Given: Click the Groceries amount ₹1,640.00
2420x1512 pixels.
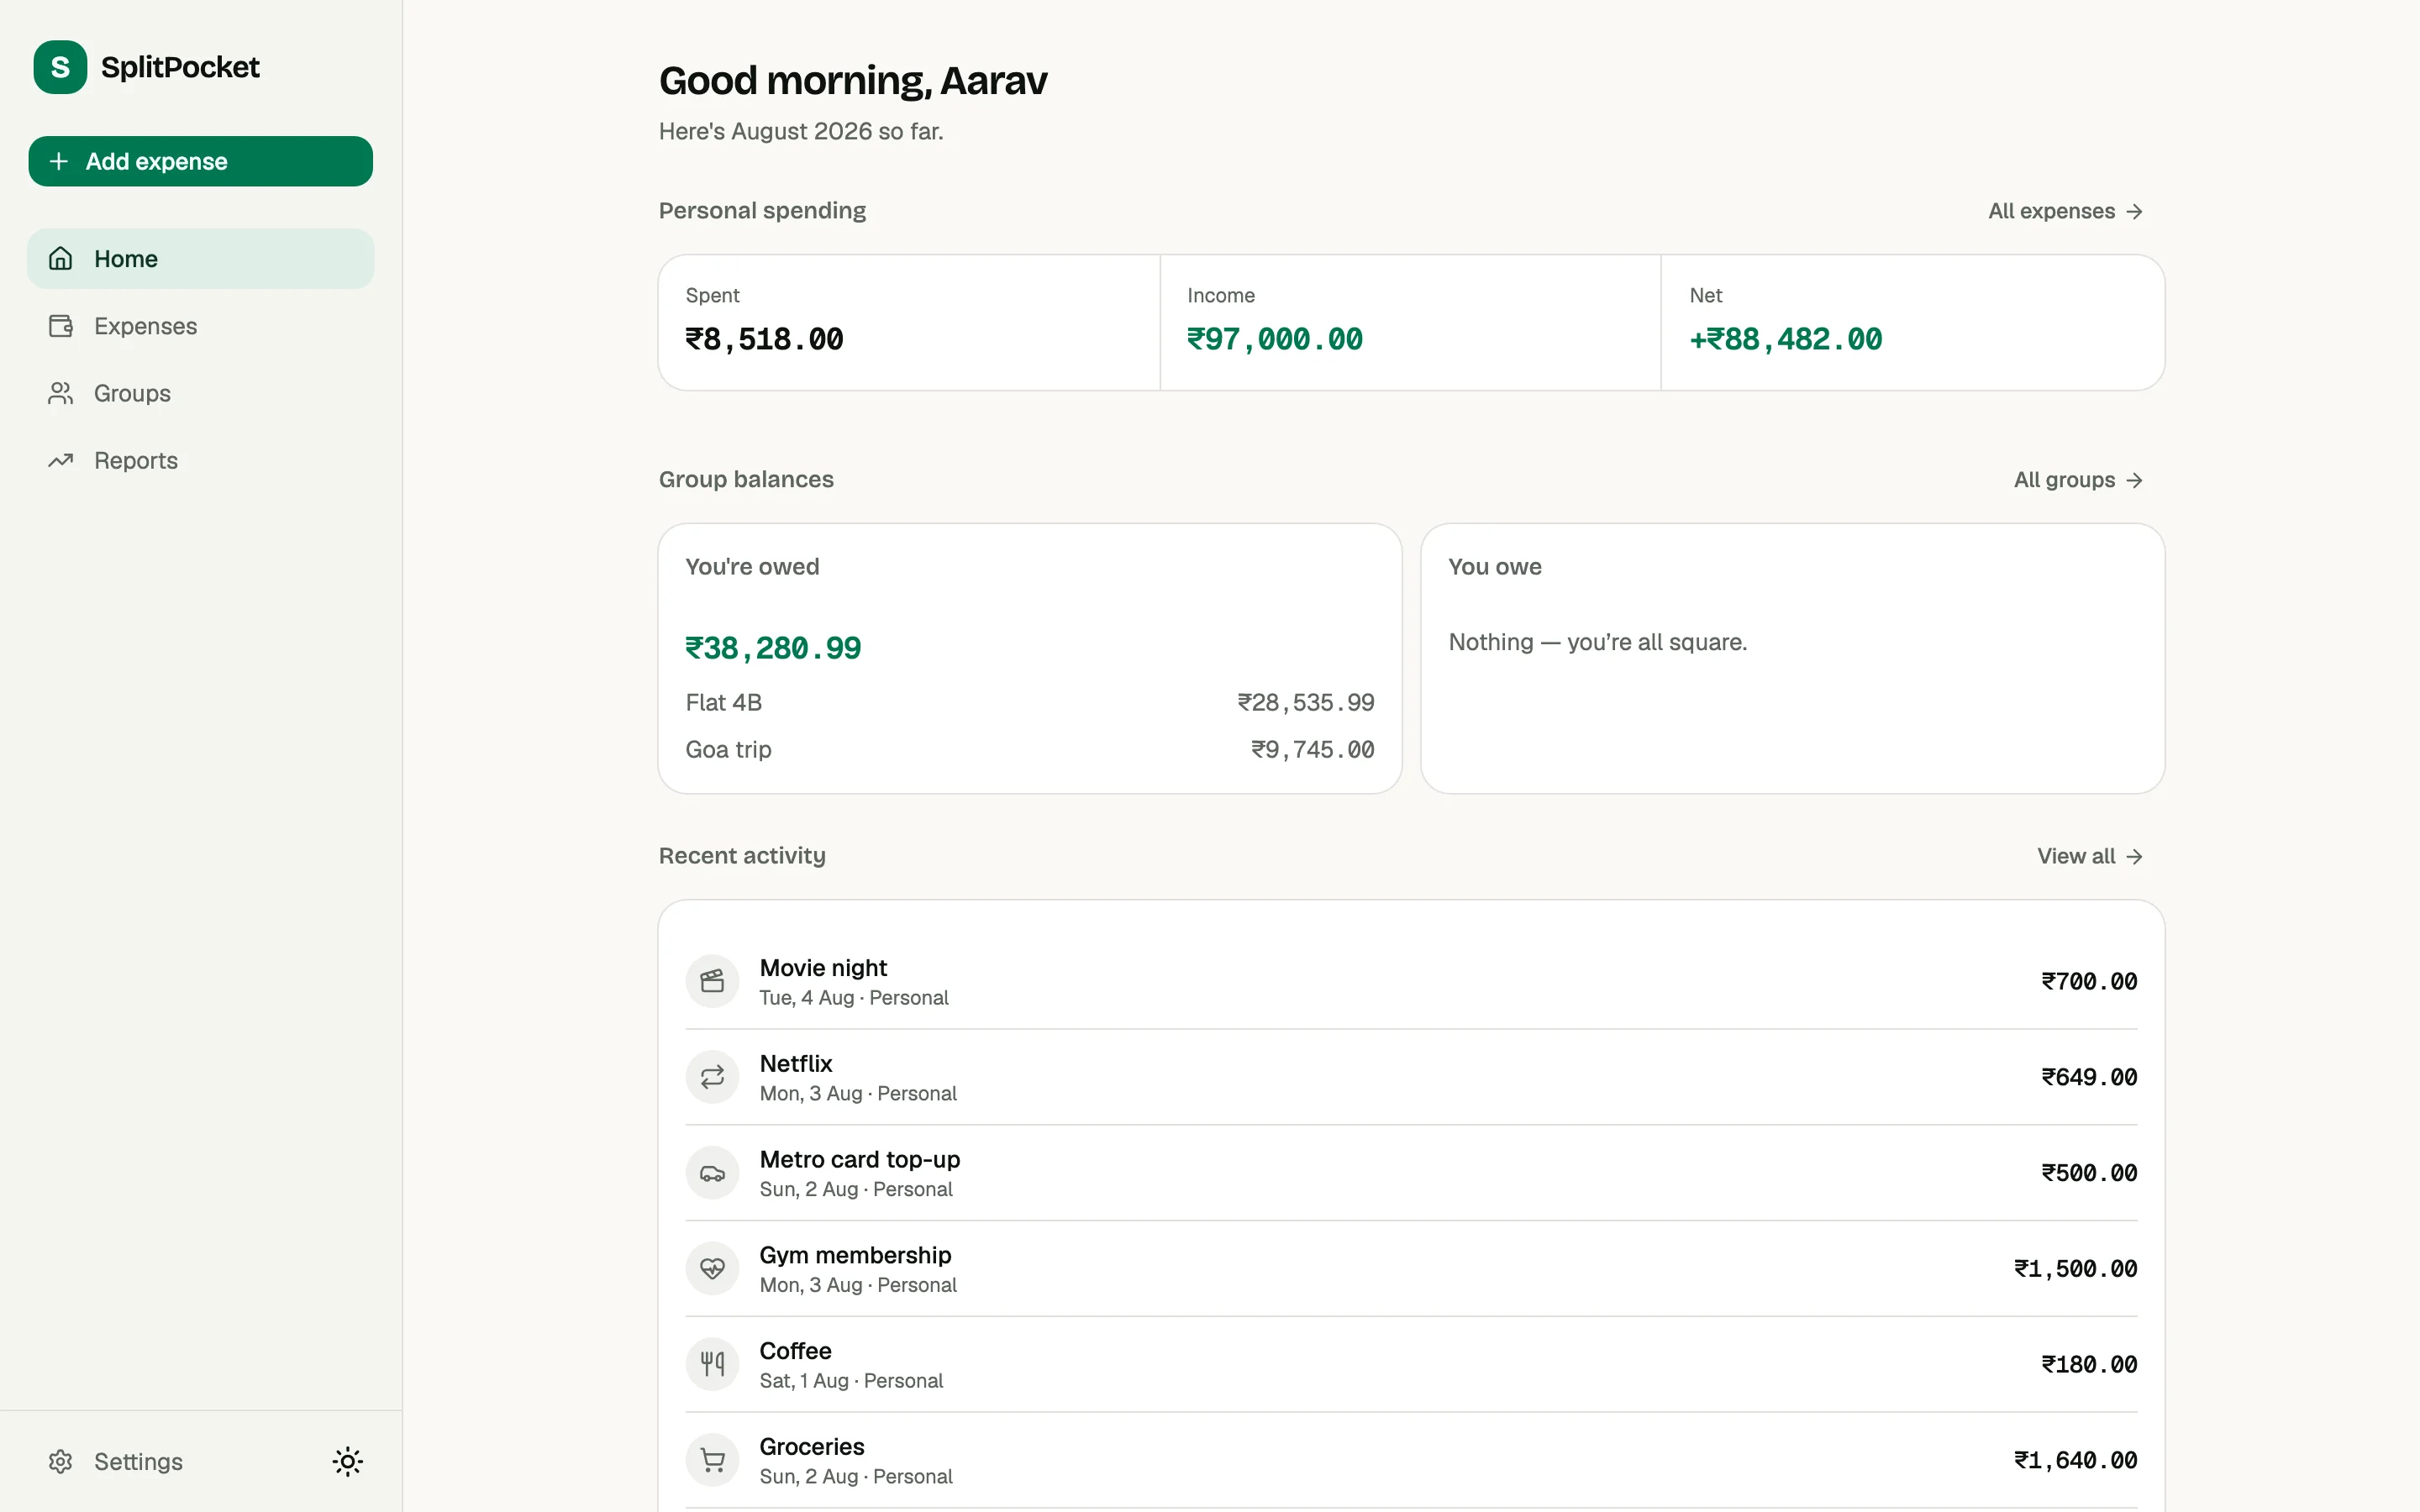Looking at the screenshot, I should pyautogui.click(x=2076, y=1461).
